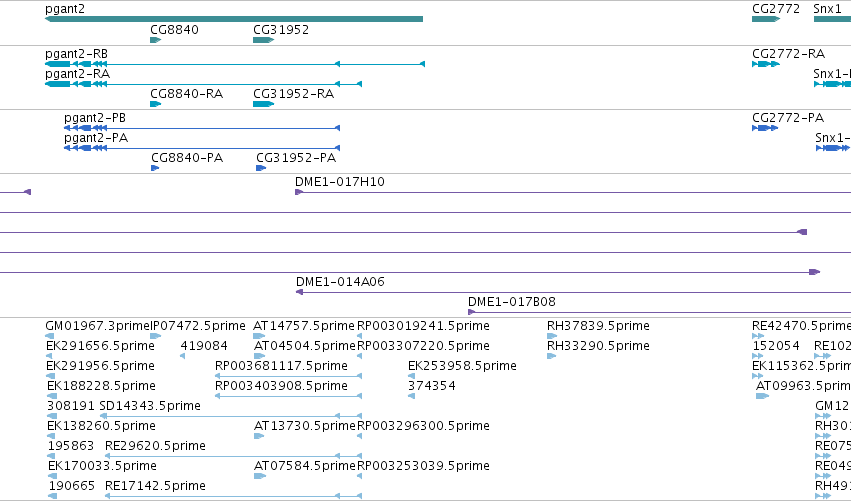Select the pgant2-RB transcript feature
This screenshot has width=851, height=501.
tap(234, 64)
